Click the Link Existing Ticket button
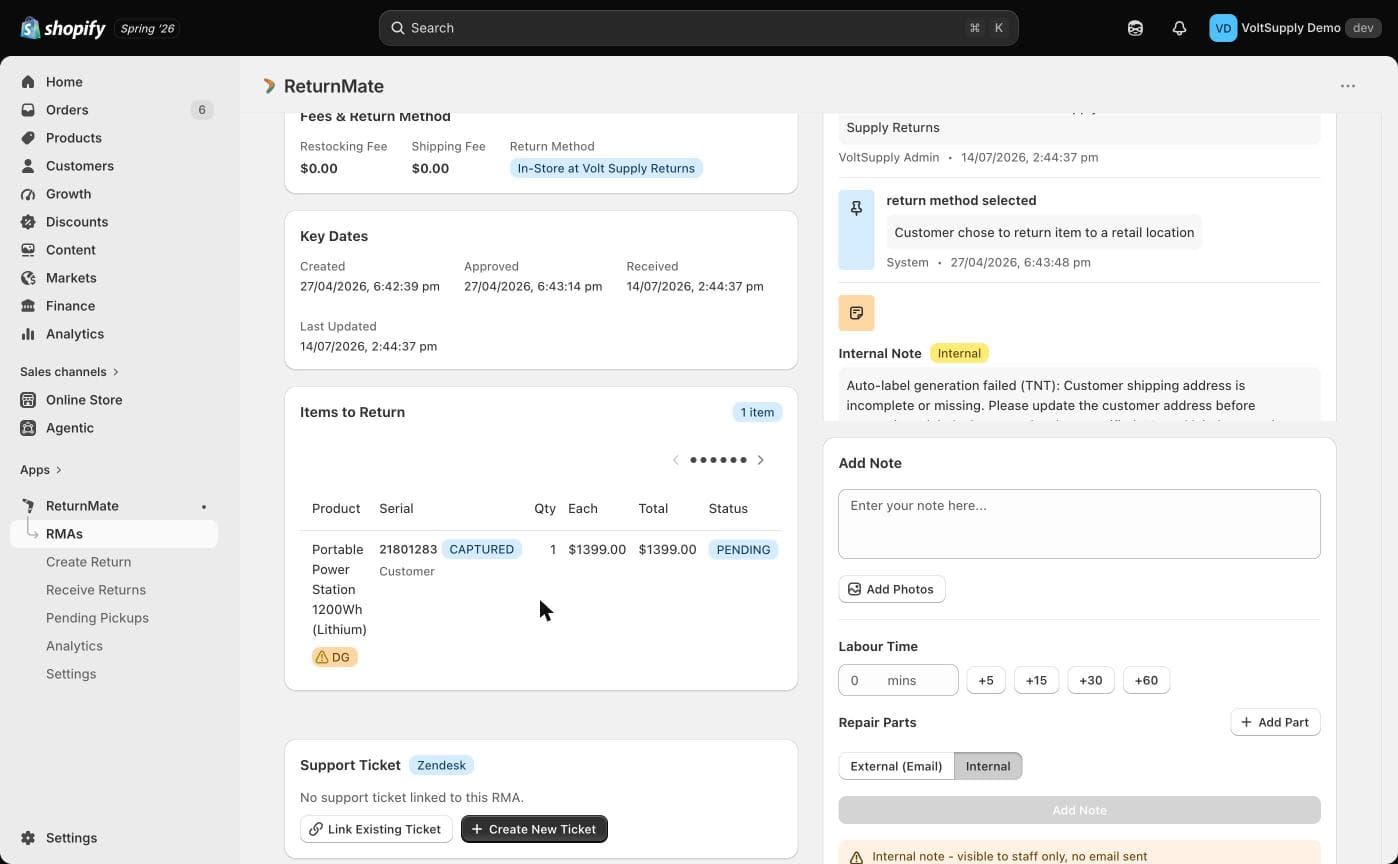Image resolution: width=1398 pixels, height=864 pixels. click(x=376, y=829)
